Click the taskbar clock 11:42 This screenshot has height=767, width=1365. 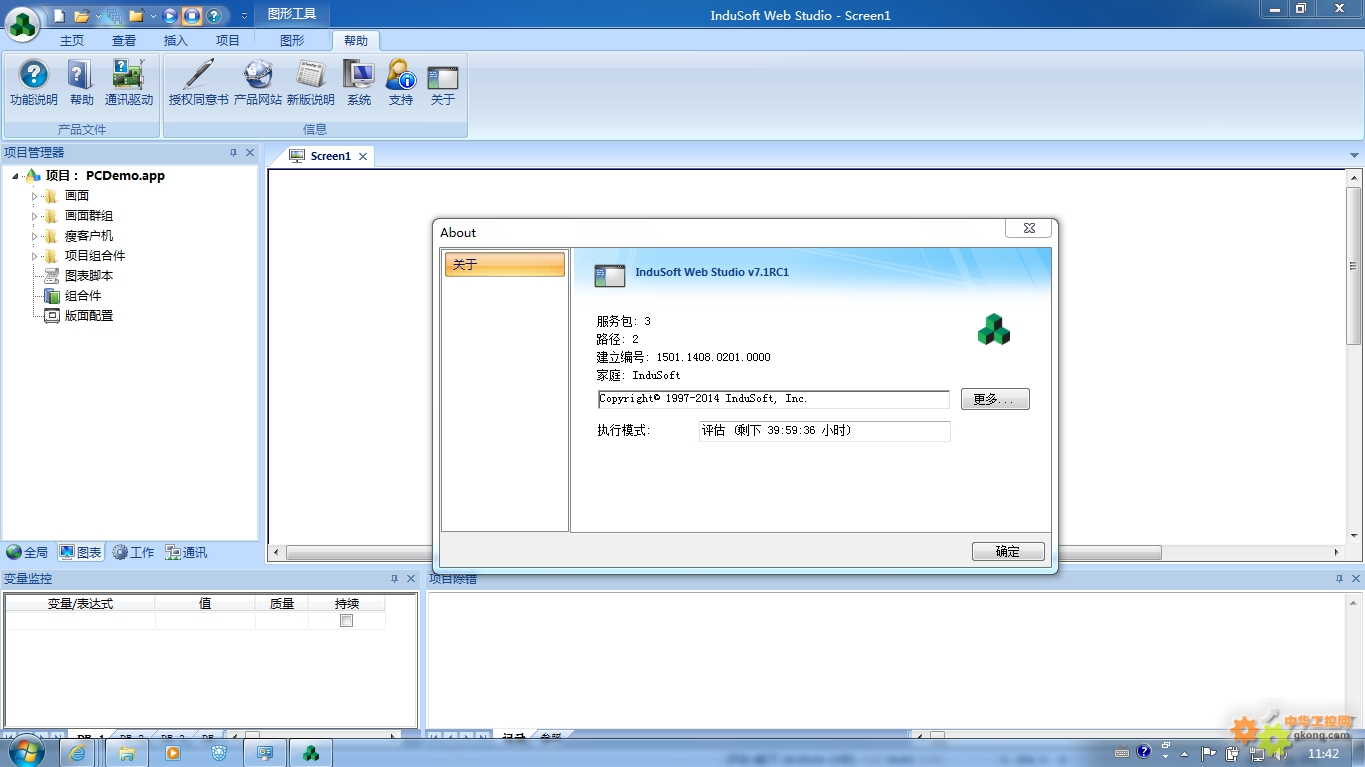point(1323,753)
